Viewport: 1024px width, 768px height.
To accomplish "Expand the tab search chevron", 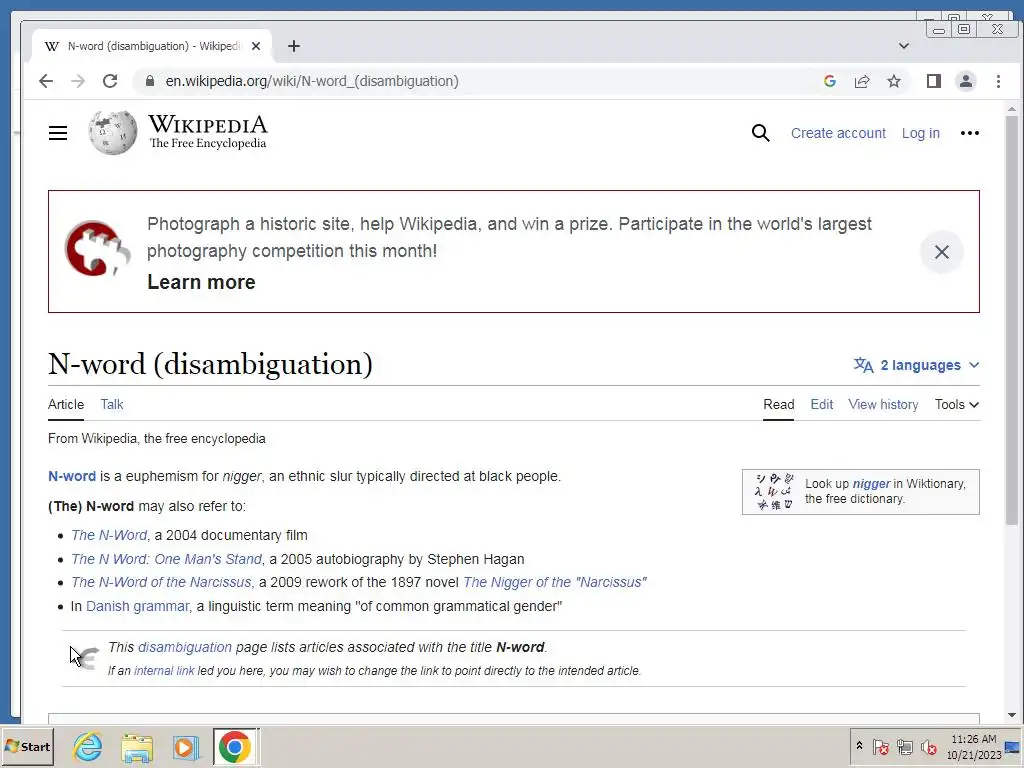I will point(904,46).
